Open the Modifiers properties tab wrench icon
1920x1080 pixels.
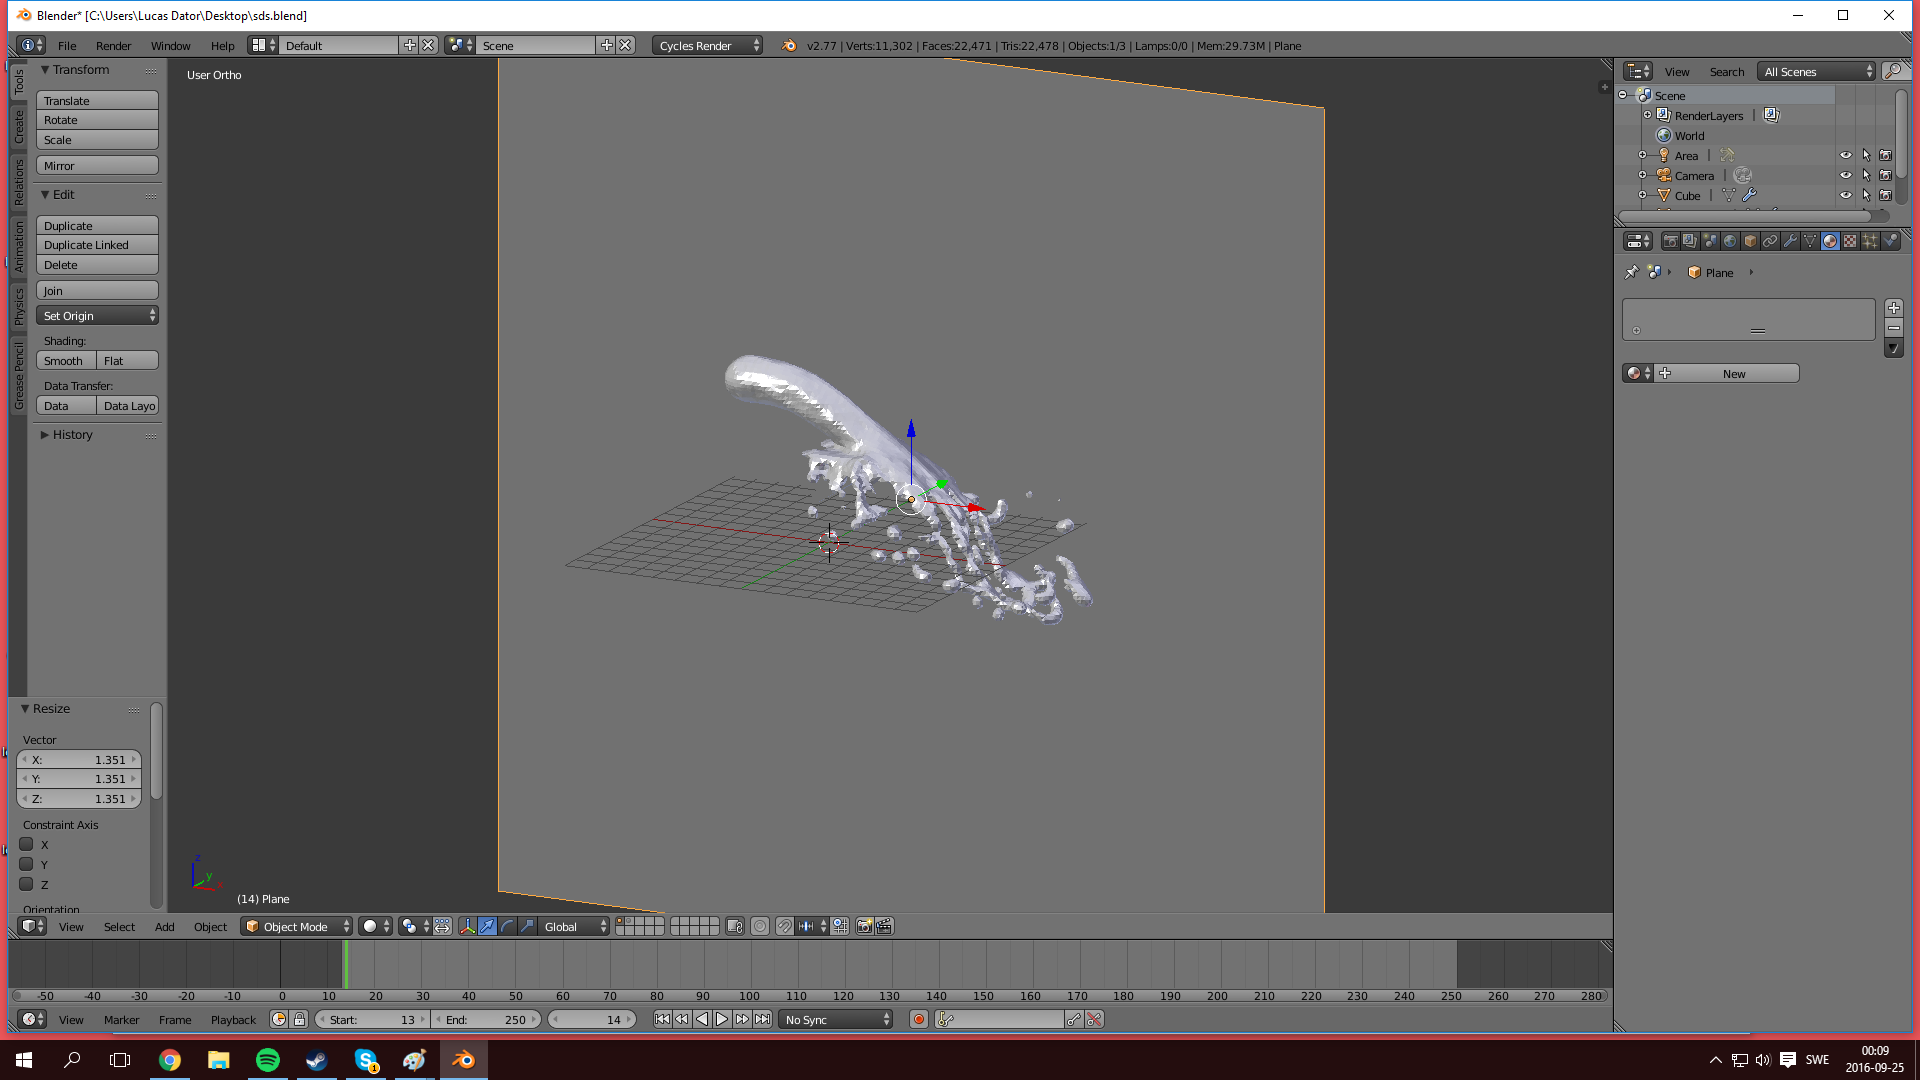click(1790, 241)
